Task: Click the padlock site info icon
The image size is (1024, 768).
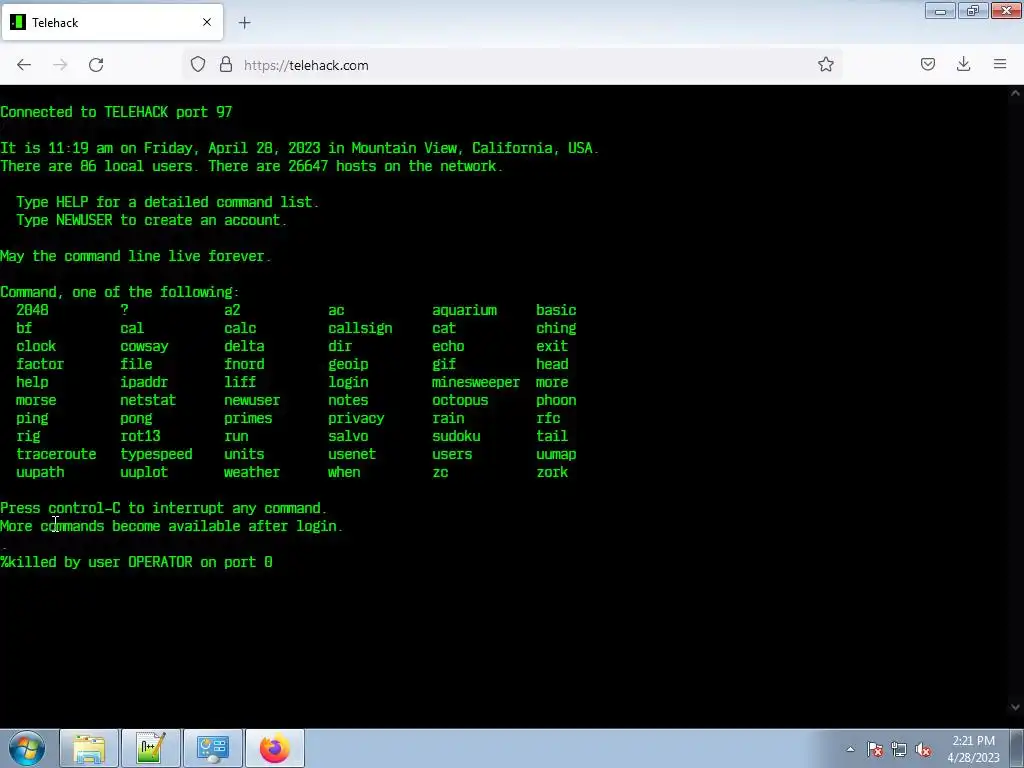Action: coord(226,65)
